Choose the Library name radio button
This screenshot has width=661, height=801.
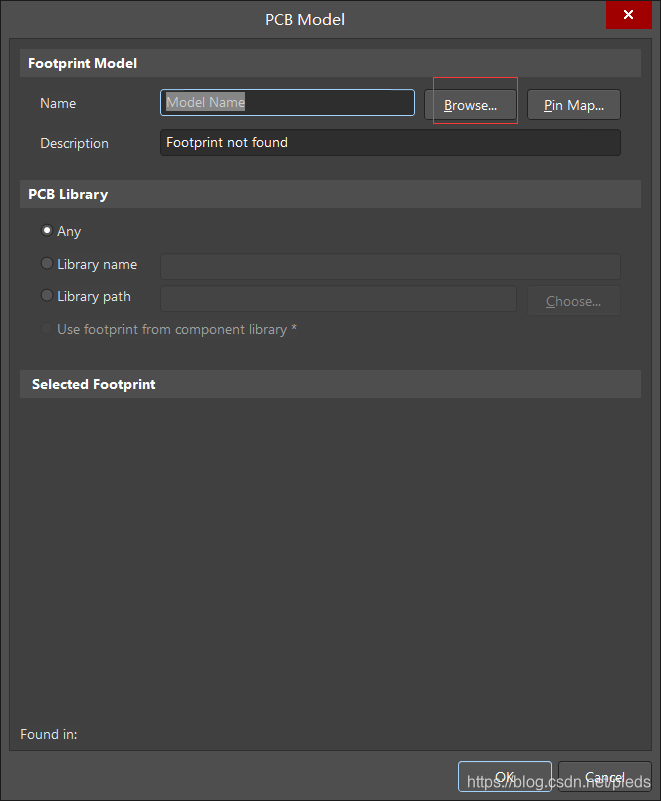(47, 265)
